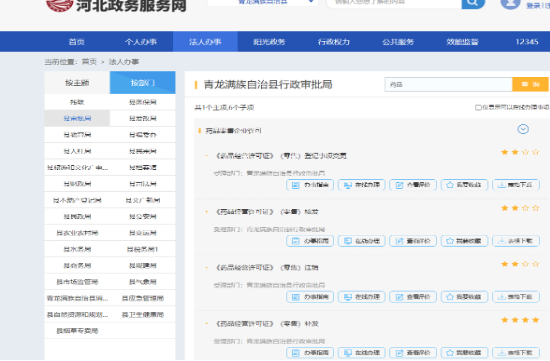Open the region selector dropdown in header
This screenshot has height=361, width=550.
pyautogui.click(x=263, y=3)
